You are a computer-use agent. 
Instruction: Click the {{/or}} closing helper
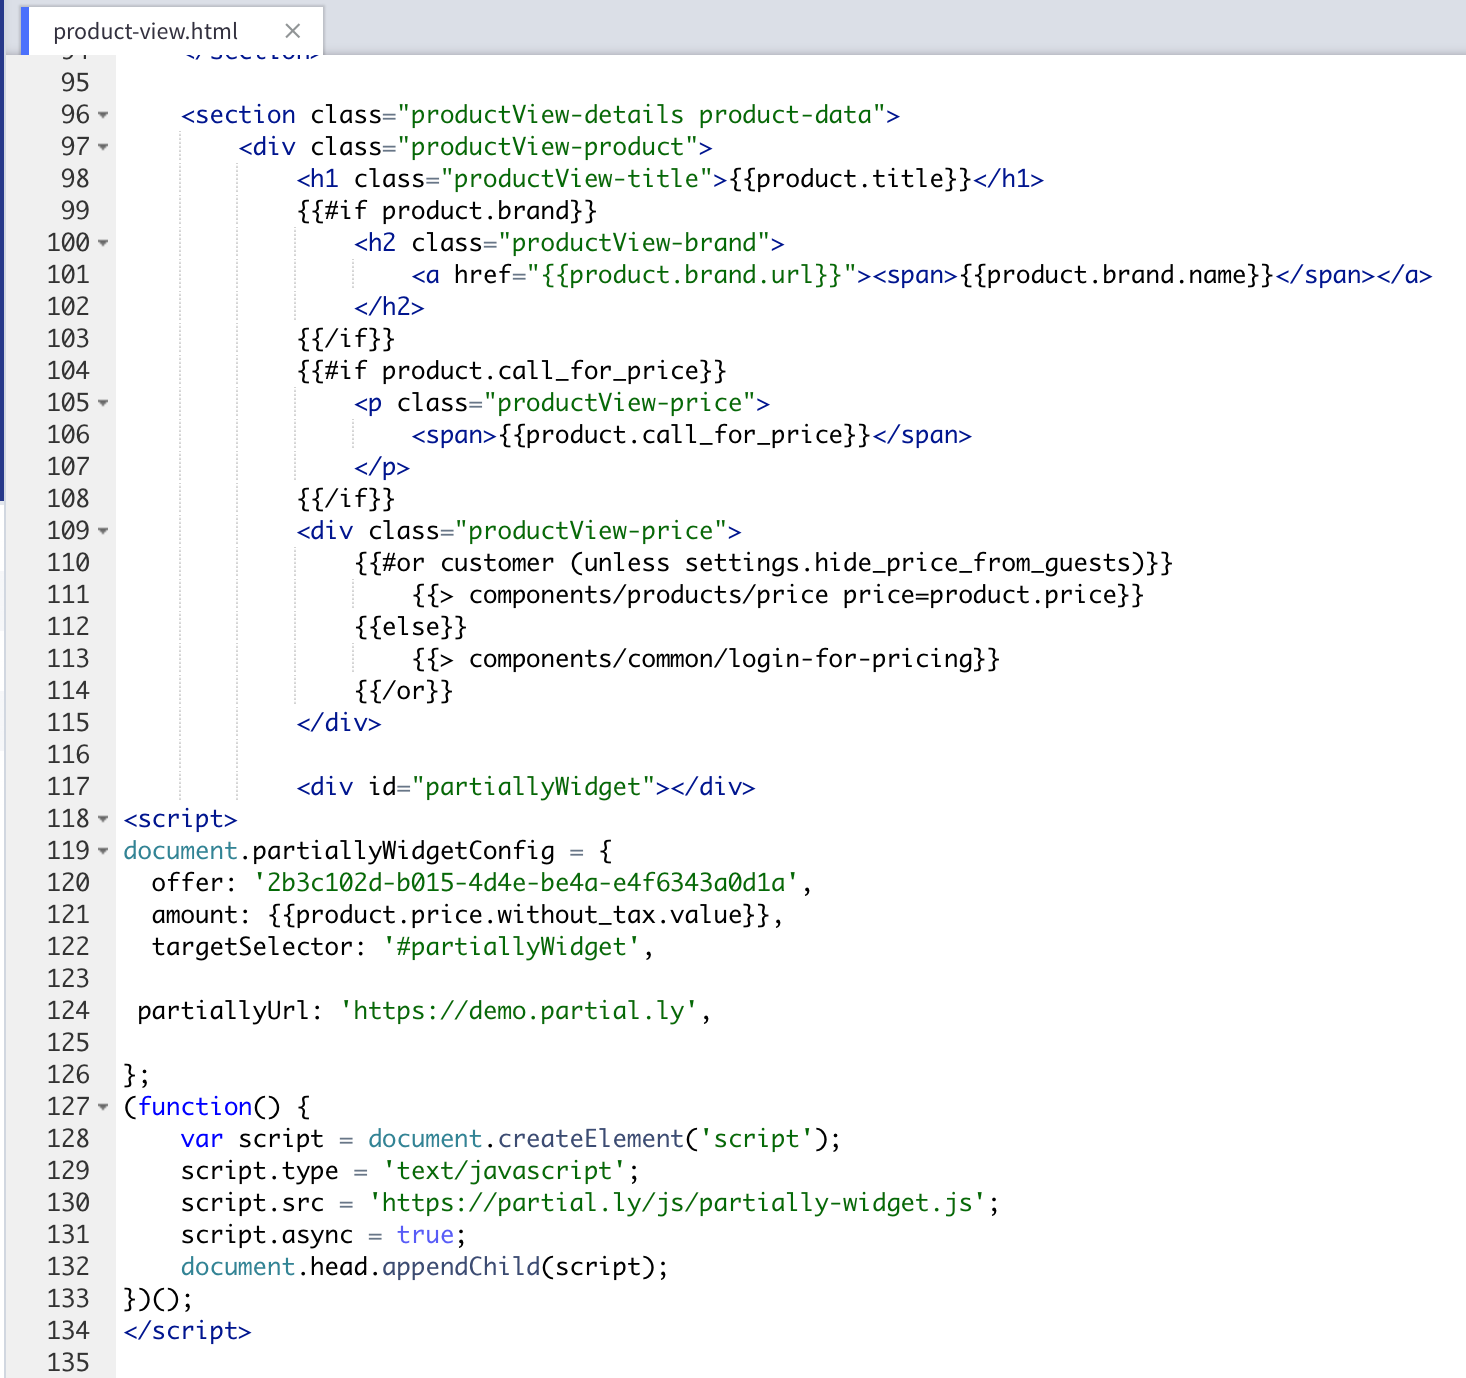403,691
